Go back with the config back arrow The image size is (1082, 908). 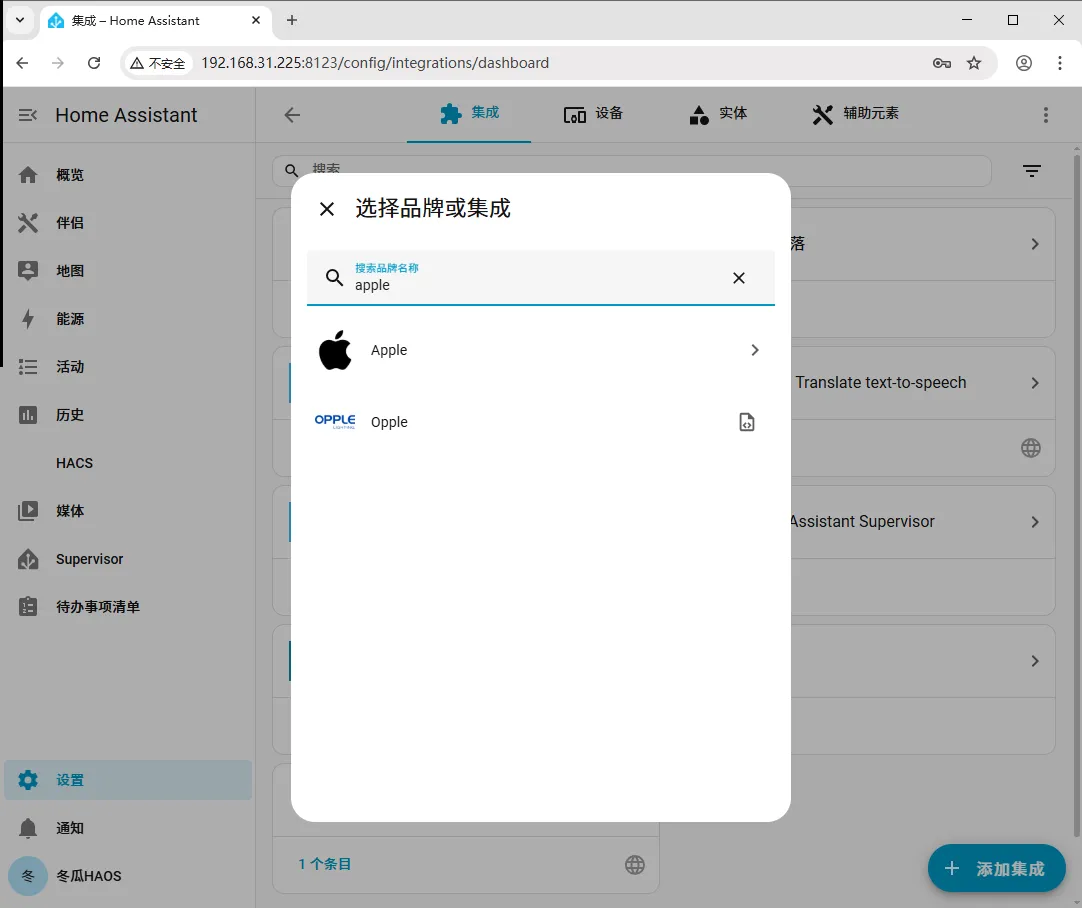[x=292, y=115]
